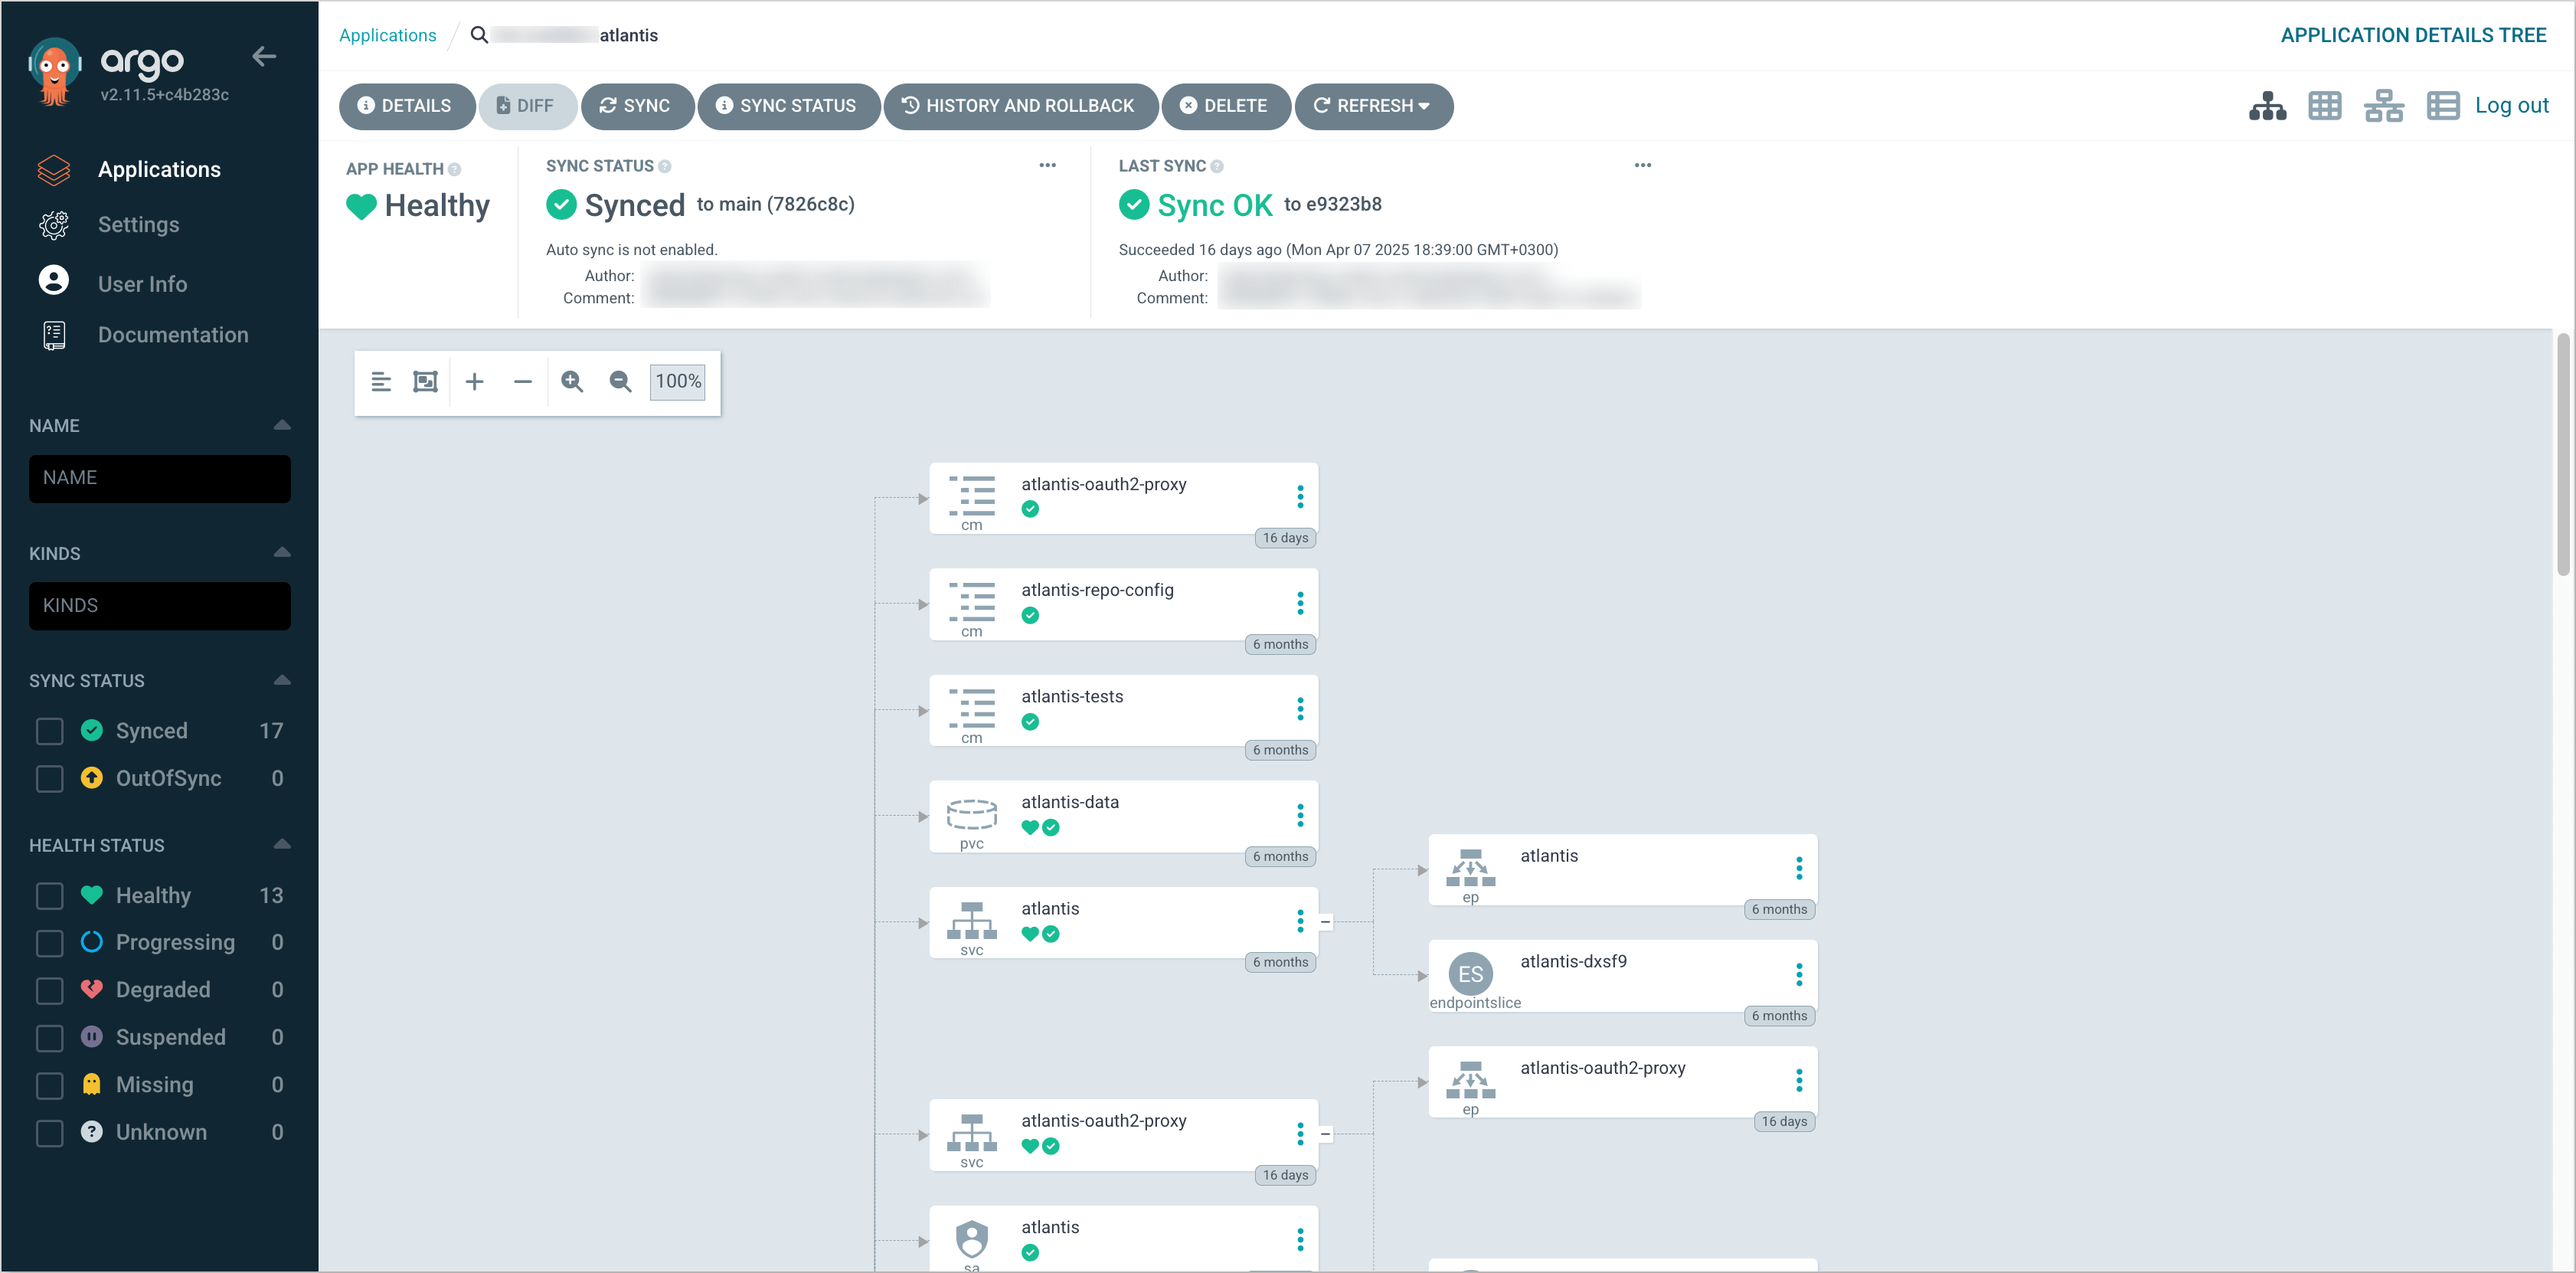The width and height of the screenshot is (2576, 1273).
Task: Check the Degraded health status filter
Action: click(50, 990)
